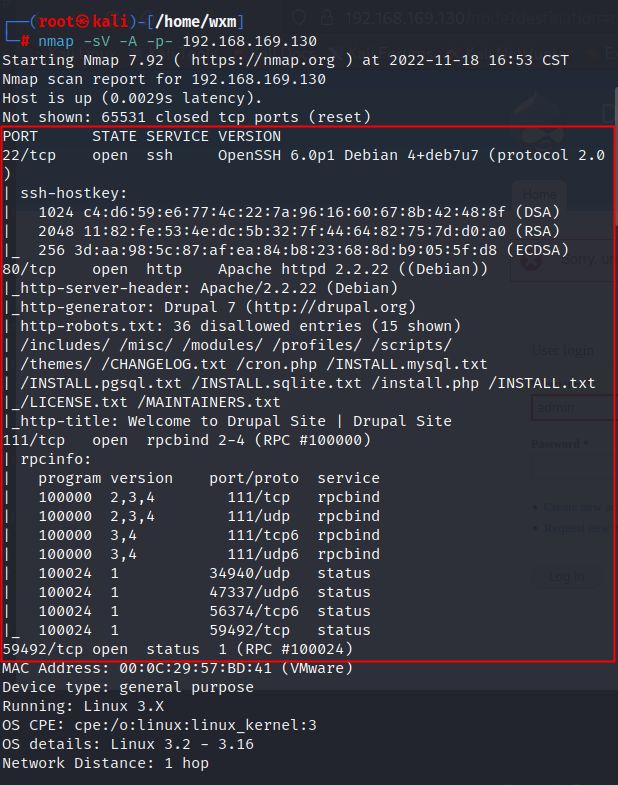Screen dimensions: 618x785
Task: Click the browser address bar URL text
Action: pyautogui.click(x=481, y=19)
